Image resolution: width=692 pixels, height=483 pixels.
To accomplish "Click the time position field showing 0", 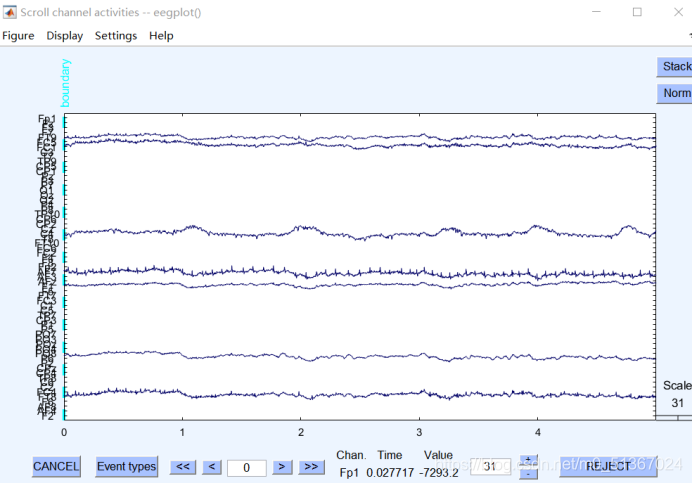I will (x=247, y=468).
